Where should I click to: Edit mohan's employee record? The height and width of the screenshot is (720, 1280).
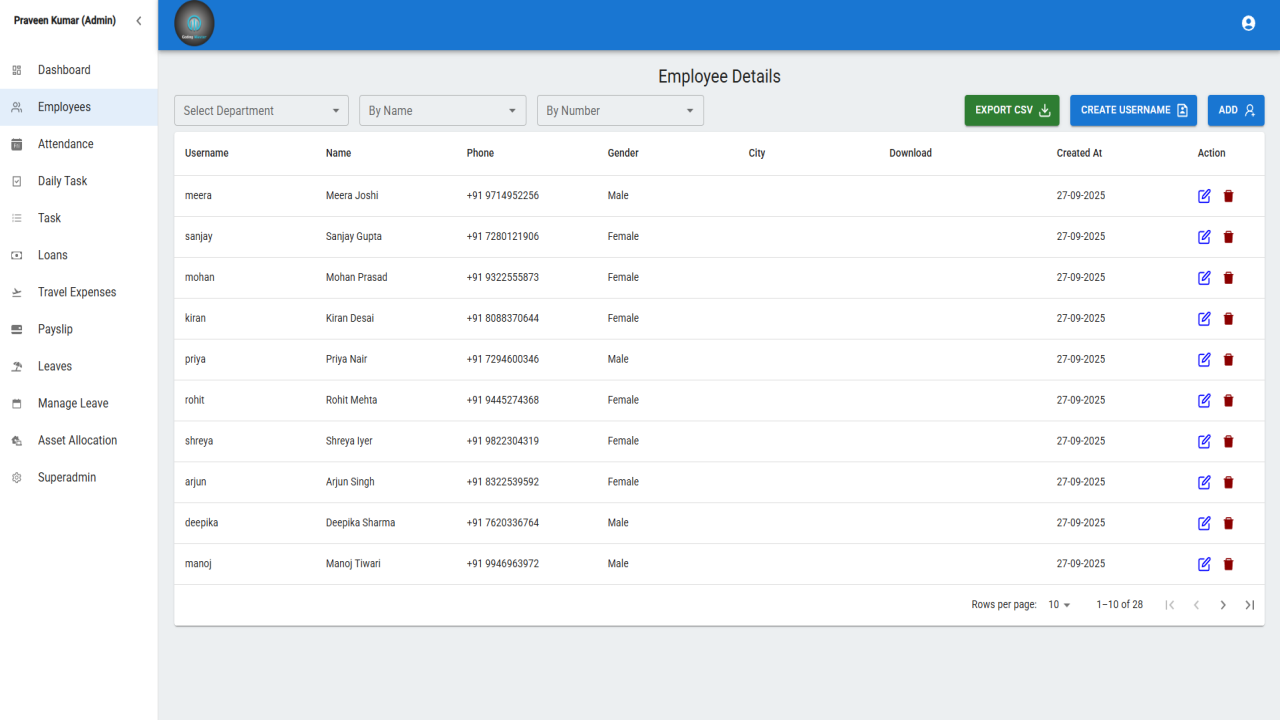(1204, 278)
